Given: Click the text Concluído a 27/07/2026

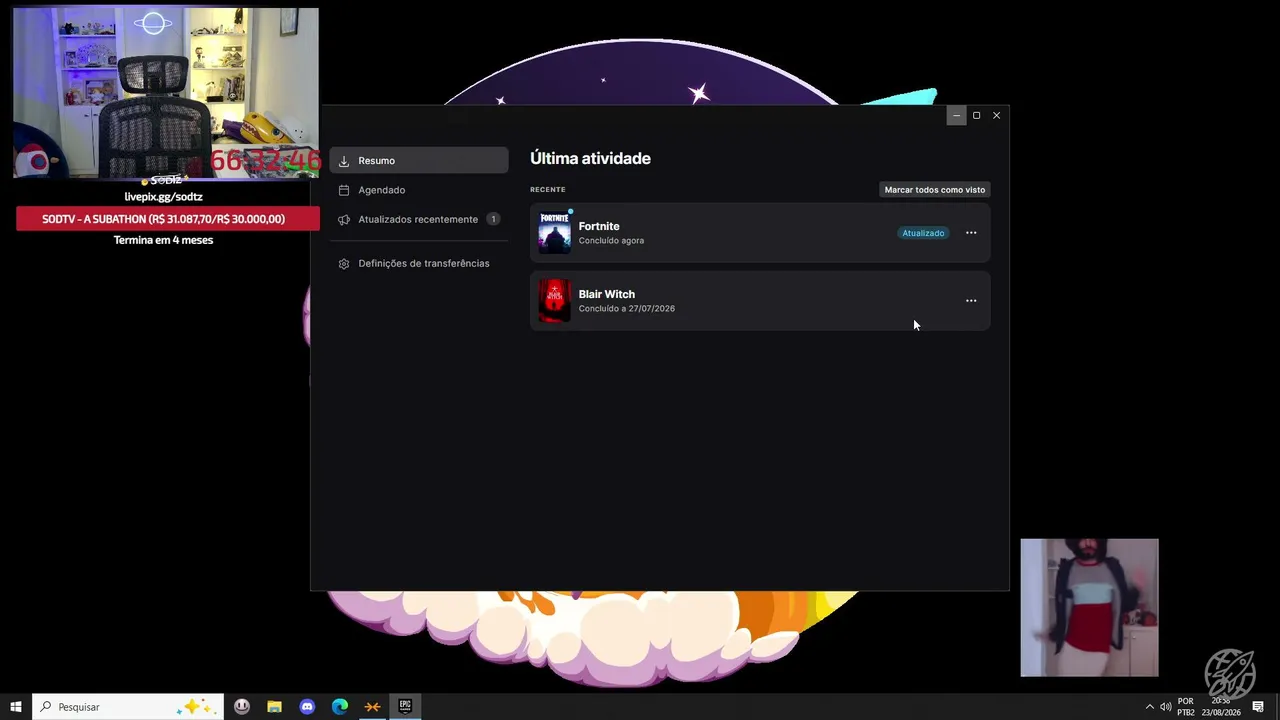Looking at the screenshot, I should [627, 309].
